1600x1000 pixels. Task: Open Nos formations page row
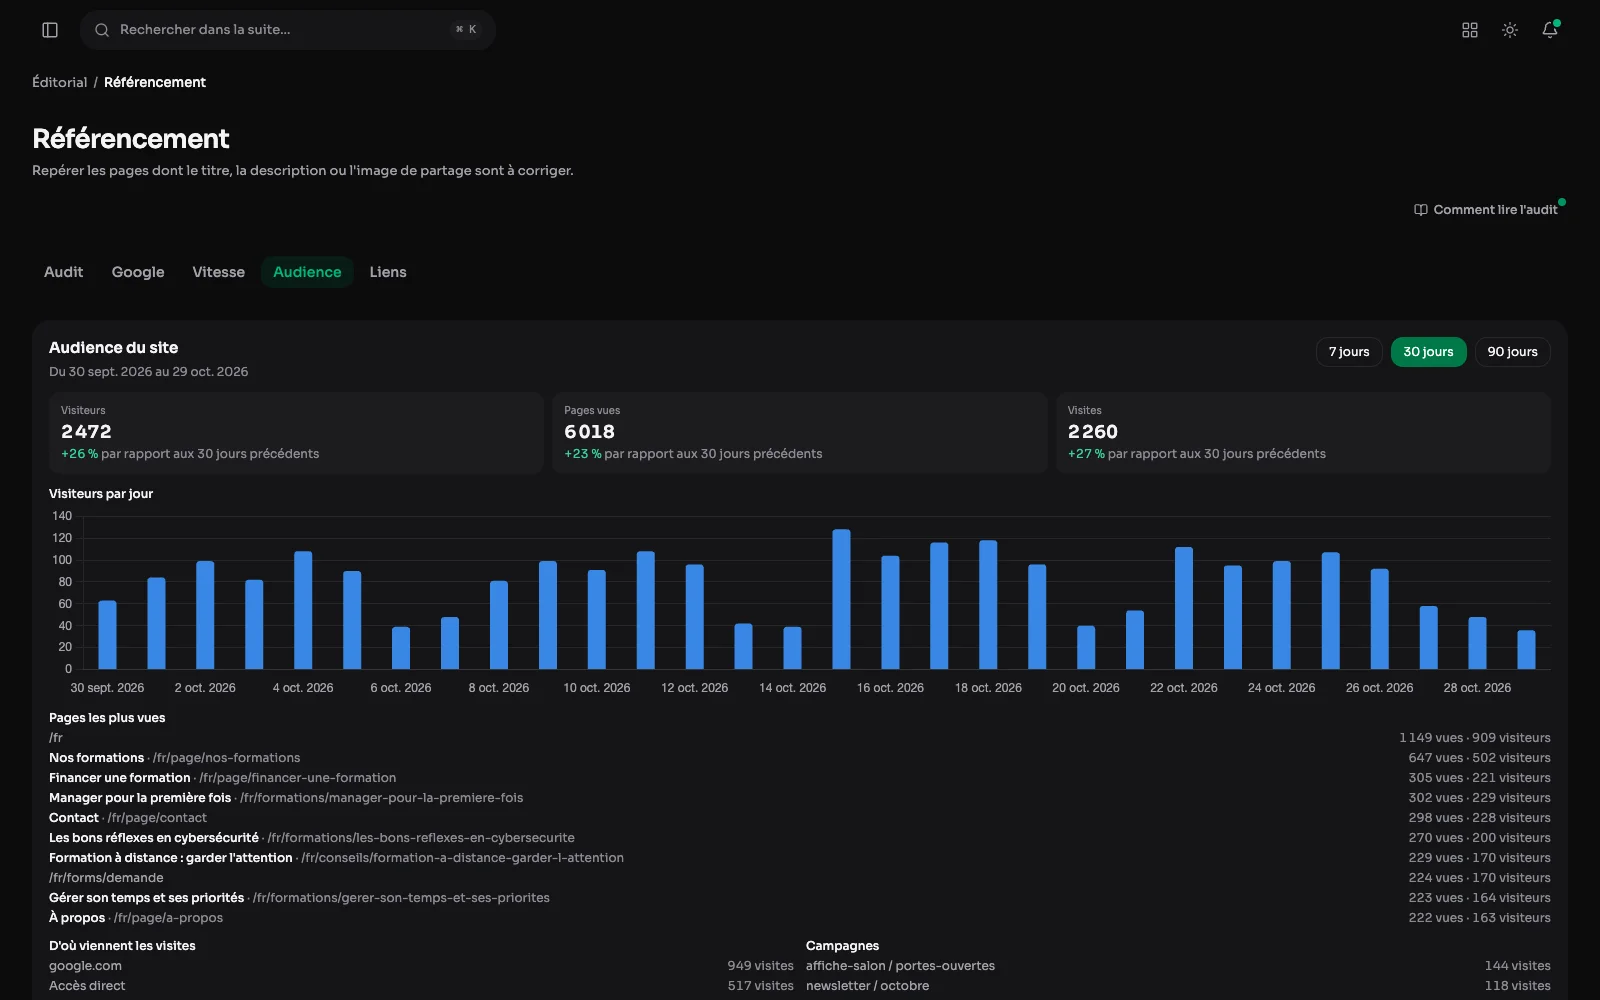800,758
